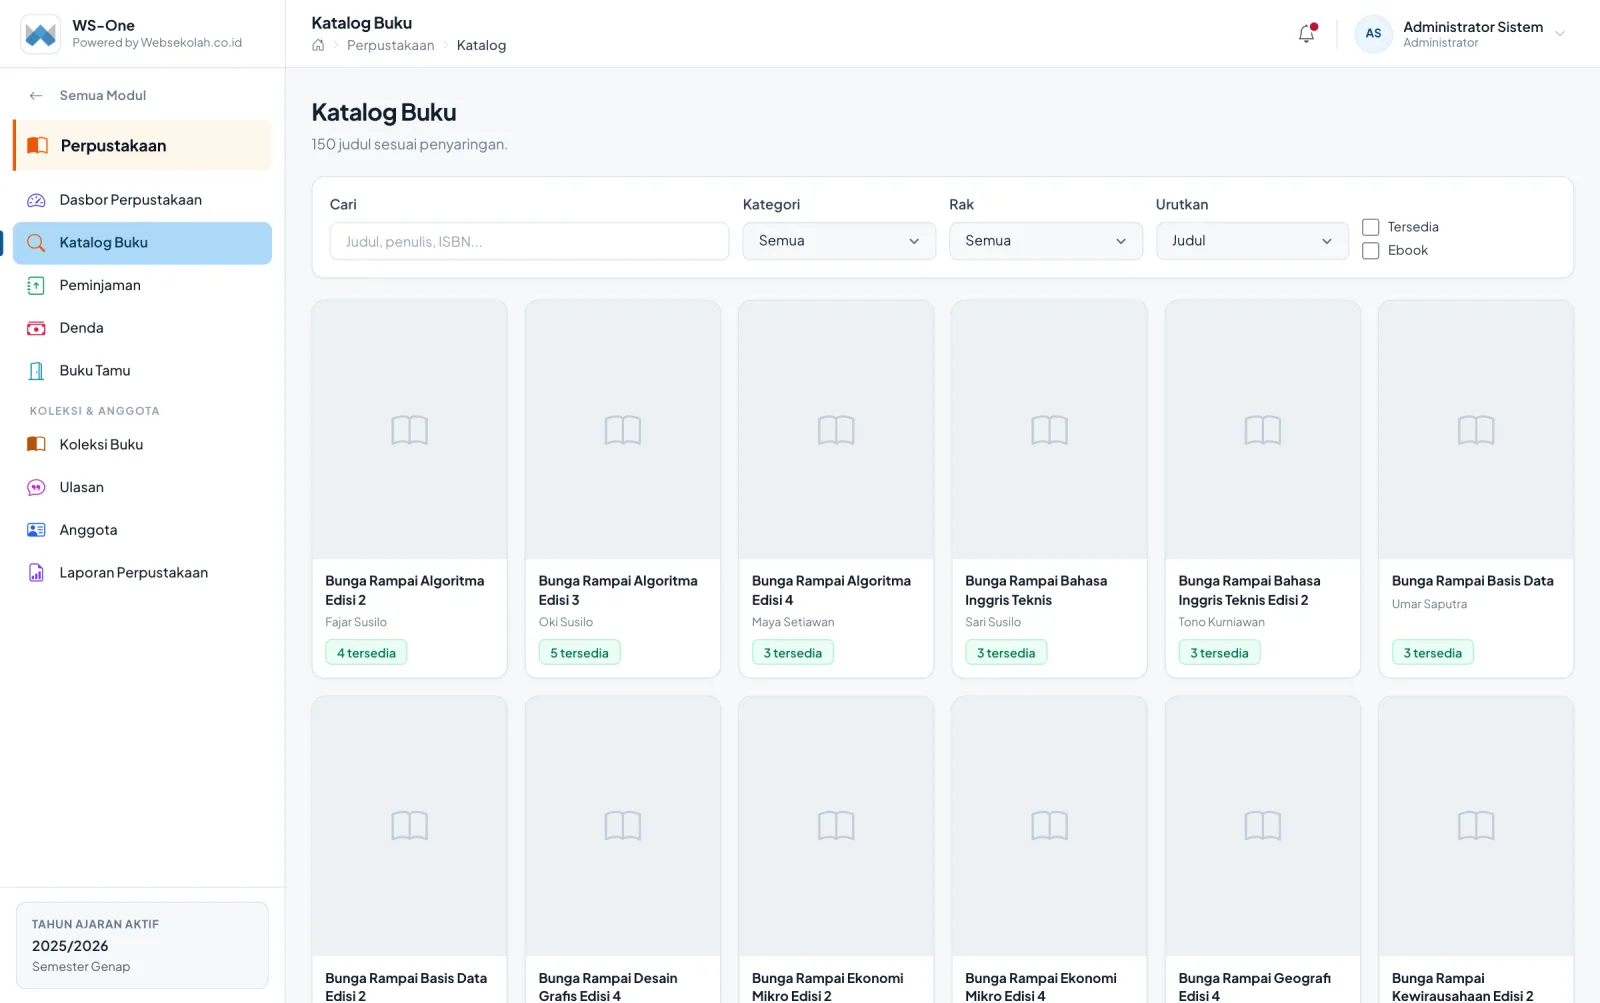Go to Peminjaman menu item
The image size is (1600, 1003).
point(142,286)
